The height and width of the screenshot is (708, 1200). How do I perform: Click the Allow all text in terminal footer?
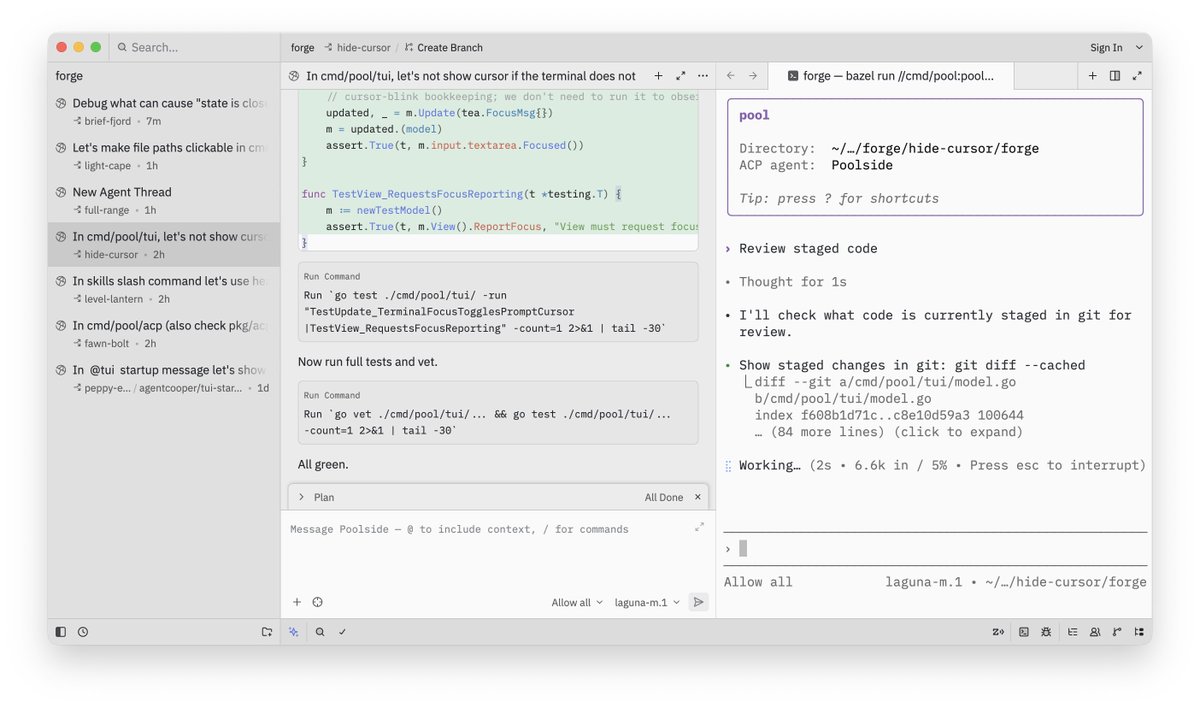[x=758, y=582]
